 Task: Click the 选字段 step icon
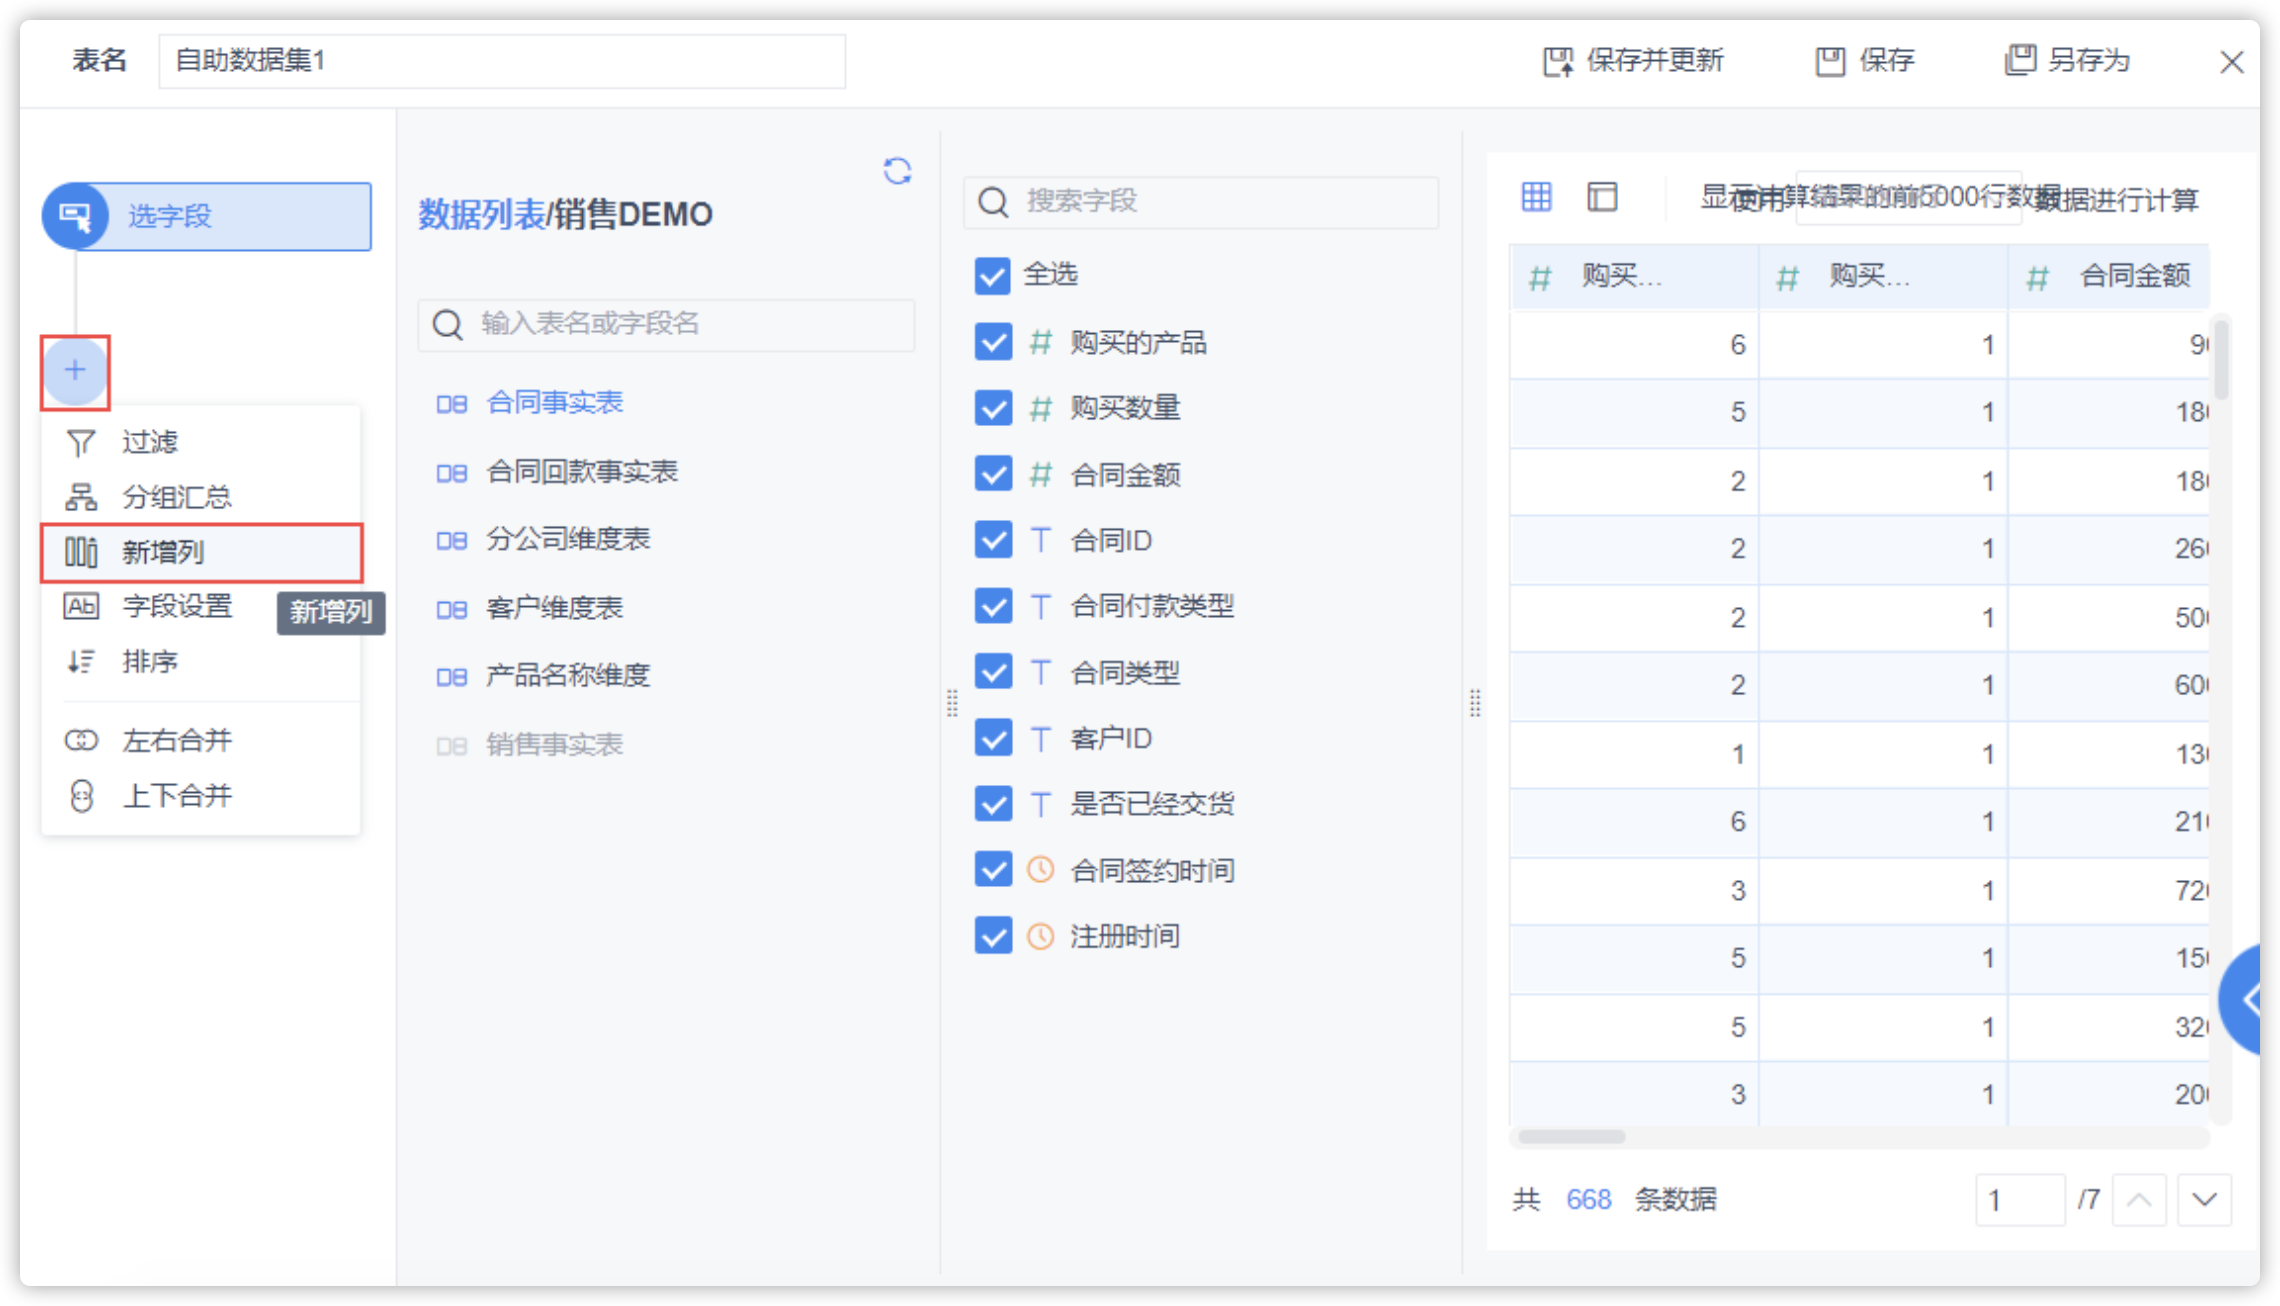75,216
